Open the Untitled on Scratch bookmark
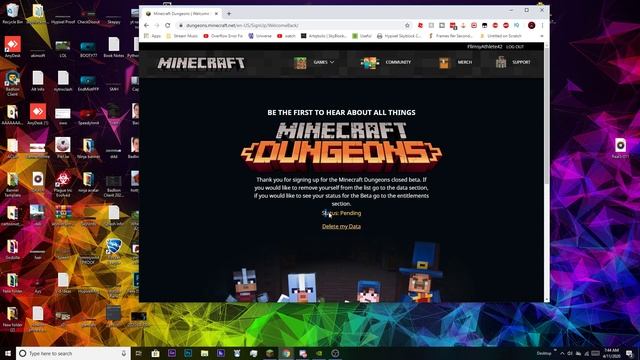 click(501, 36)
